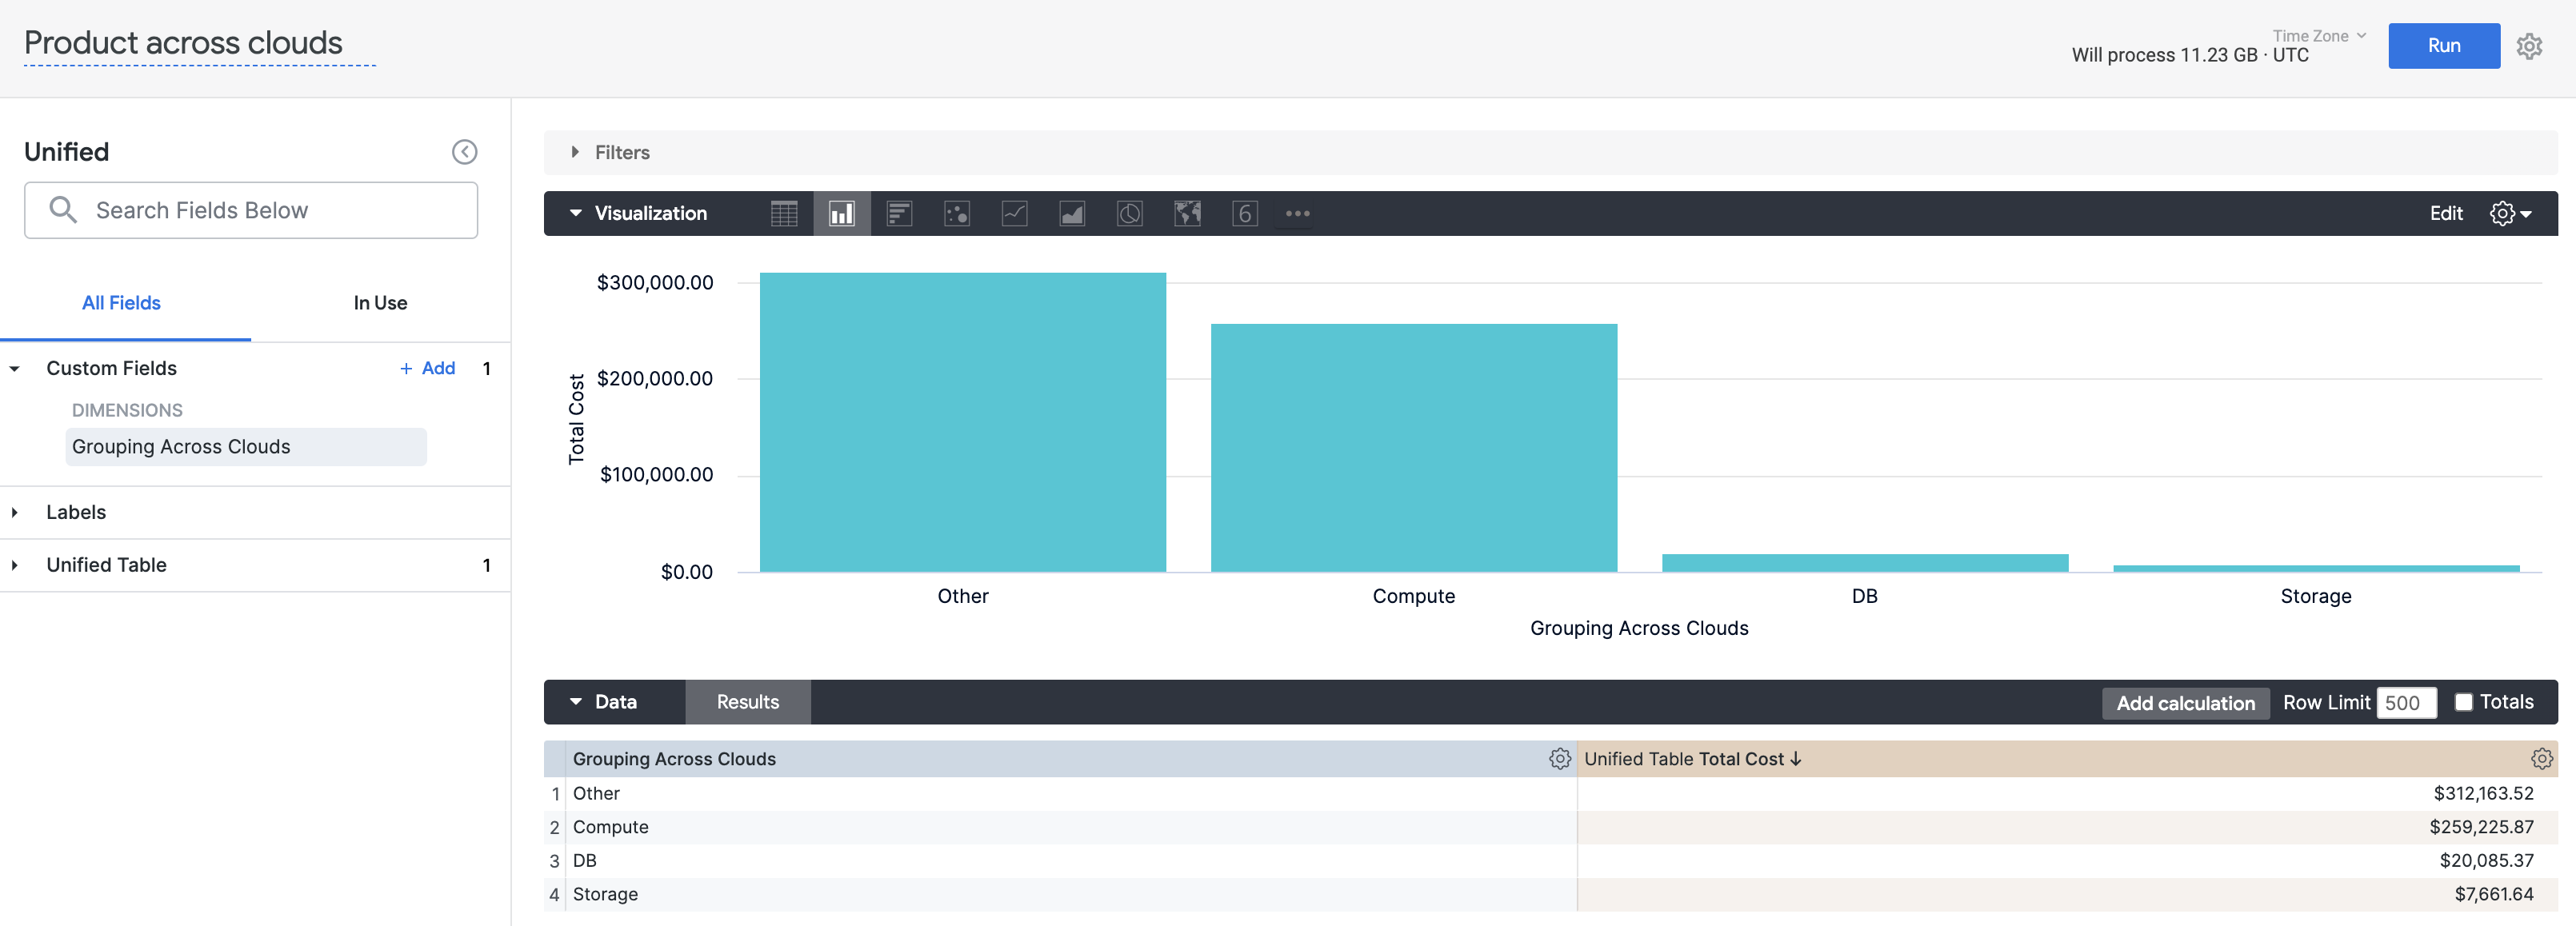The height and width of the screenshot is (926, 2576).
Task: Select the single value visualization icon
Action: pos(1244,213)
